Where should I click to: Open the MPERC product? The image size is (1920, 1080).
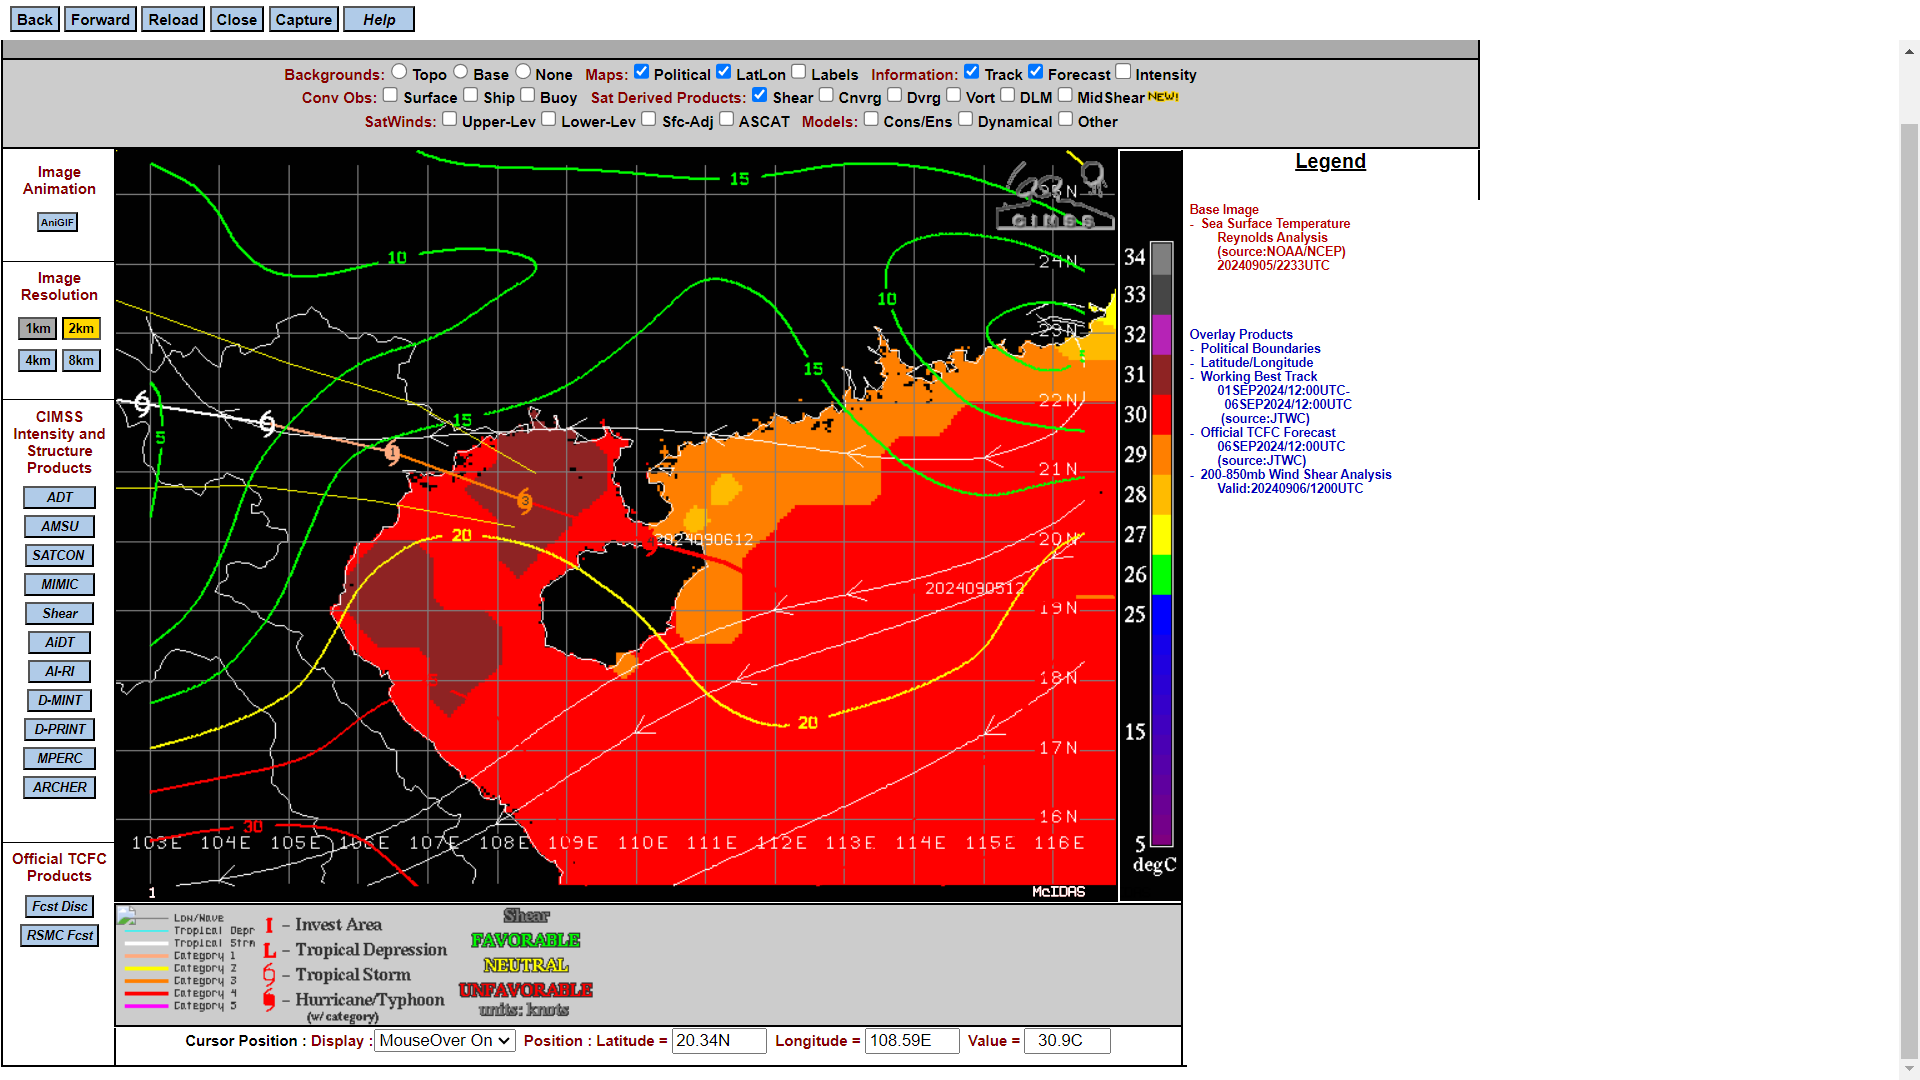59,758
